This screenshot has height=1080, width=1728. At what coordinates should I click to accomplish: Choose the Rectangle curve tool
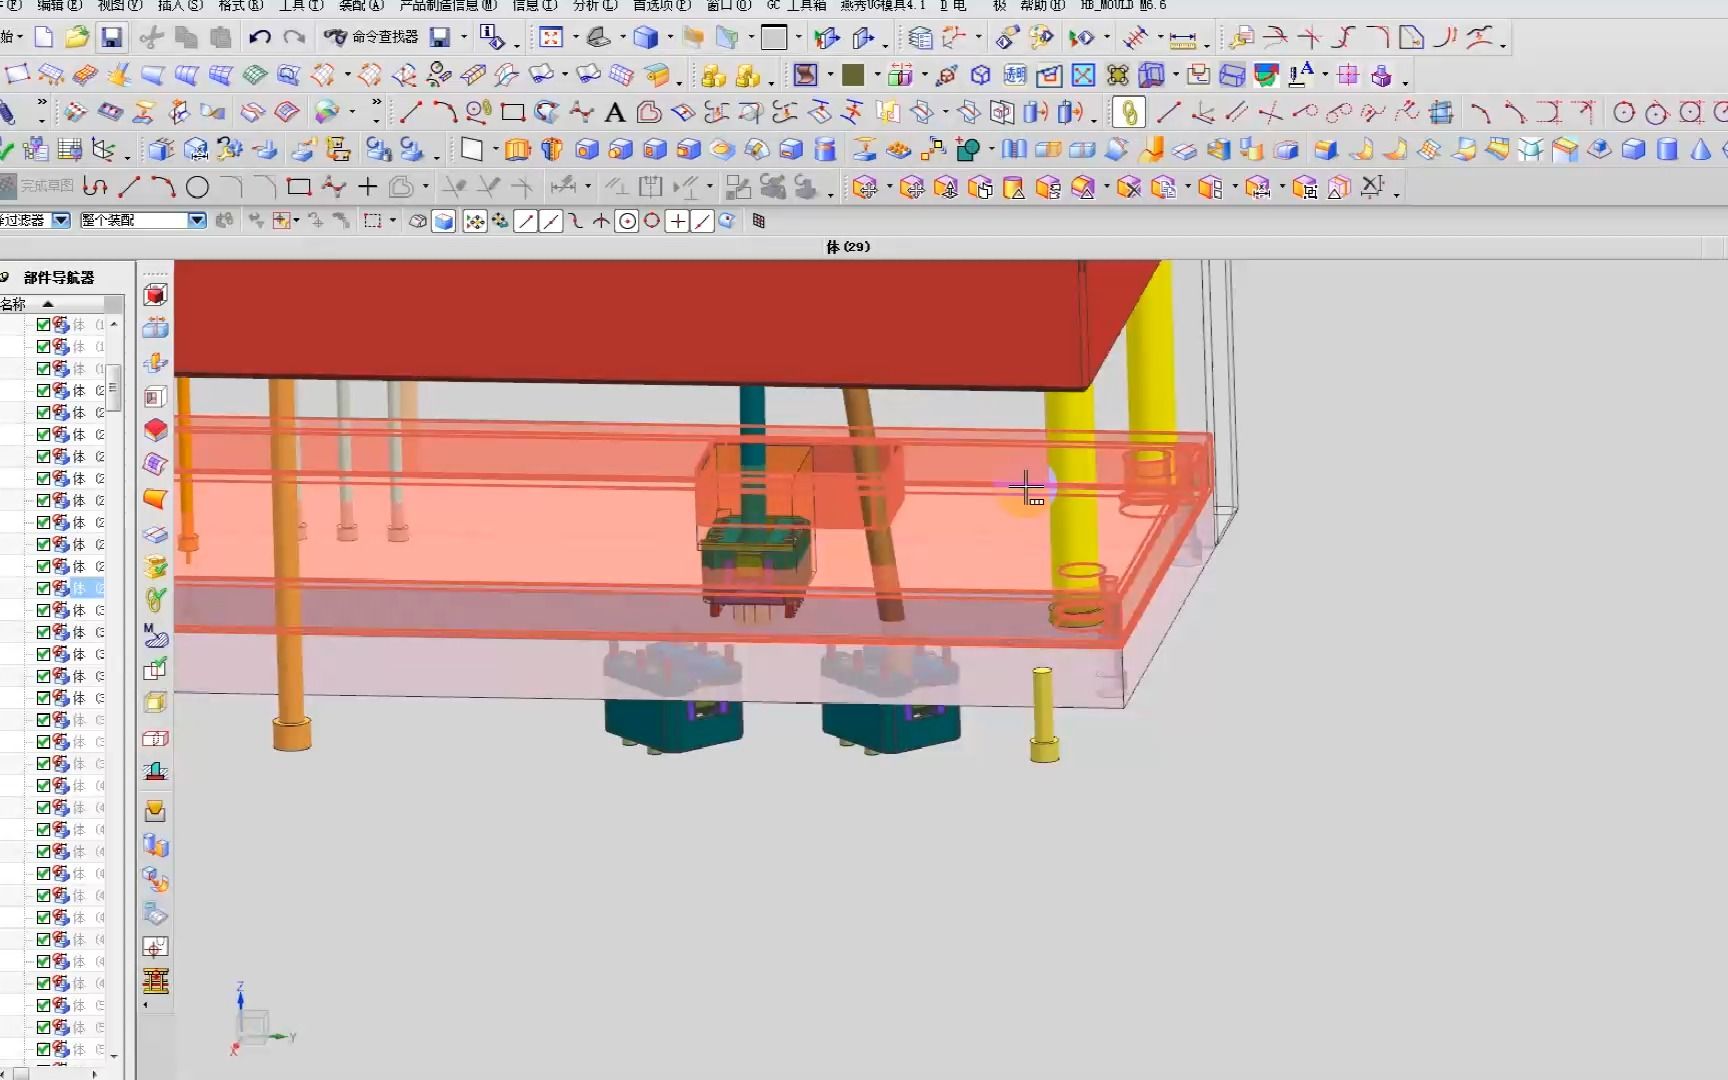click(513, 112)
